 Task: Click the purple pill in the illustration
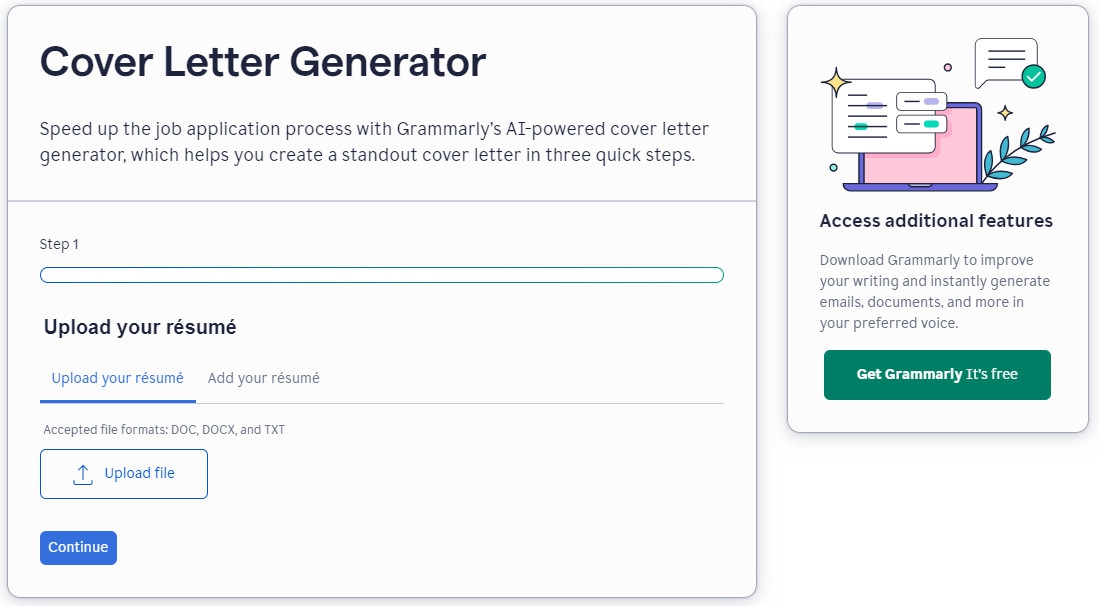click(931, 102)
